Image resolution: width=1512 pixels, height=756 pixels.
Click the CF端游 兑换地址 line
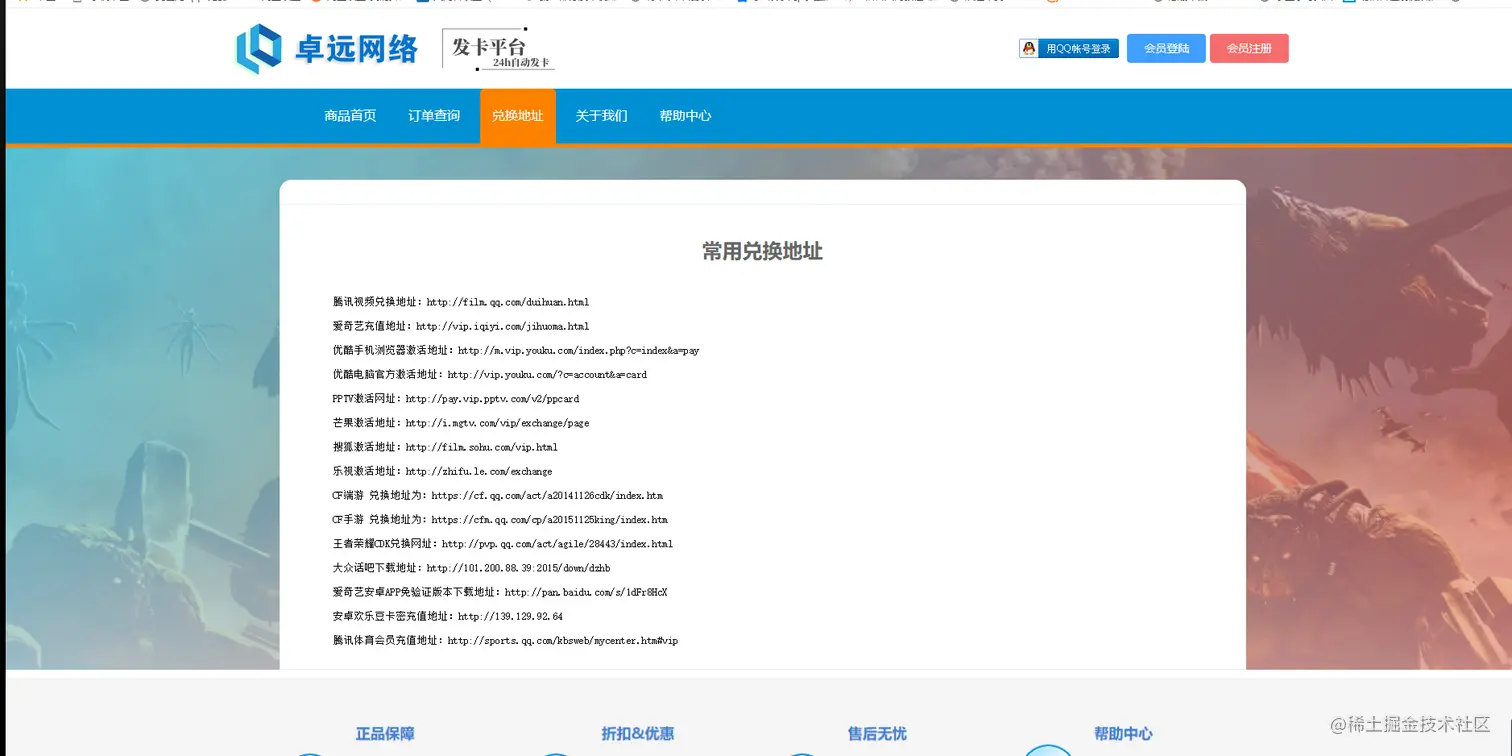[x=498, y=496]
